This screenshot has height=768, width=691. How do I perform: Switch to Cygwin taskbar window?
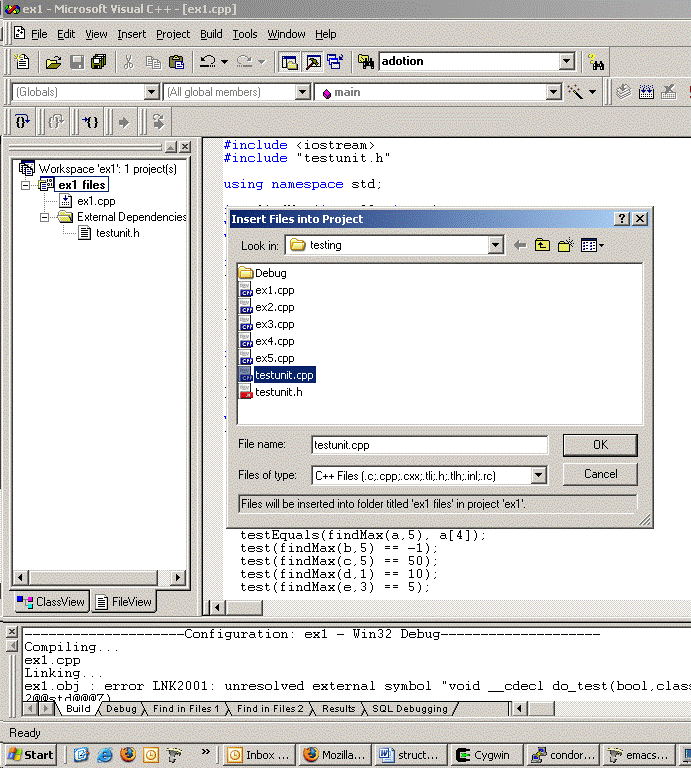(x=485, y=755)
